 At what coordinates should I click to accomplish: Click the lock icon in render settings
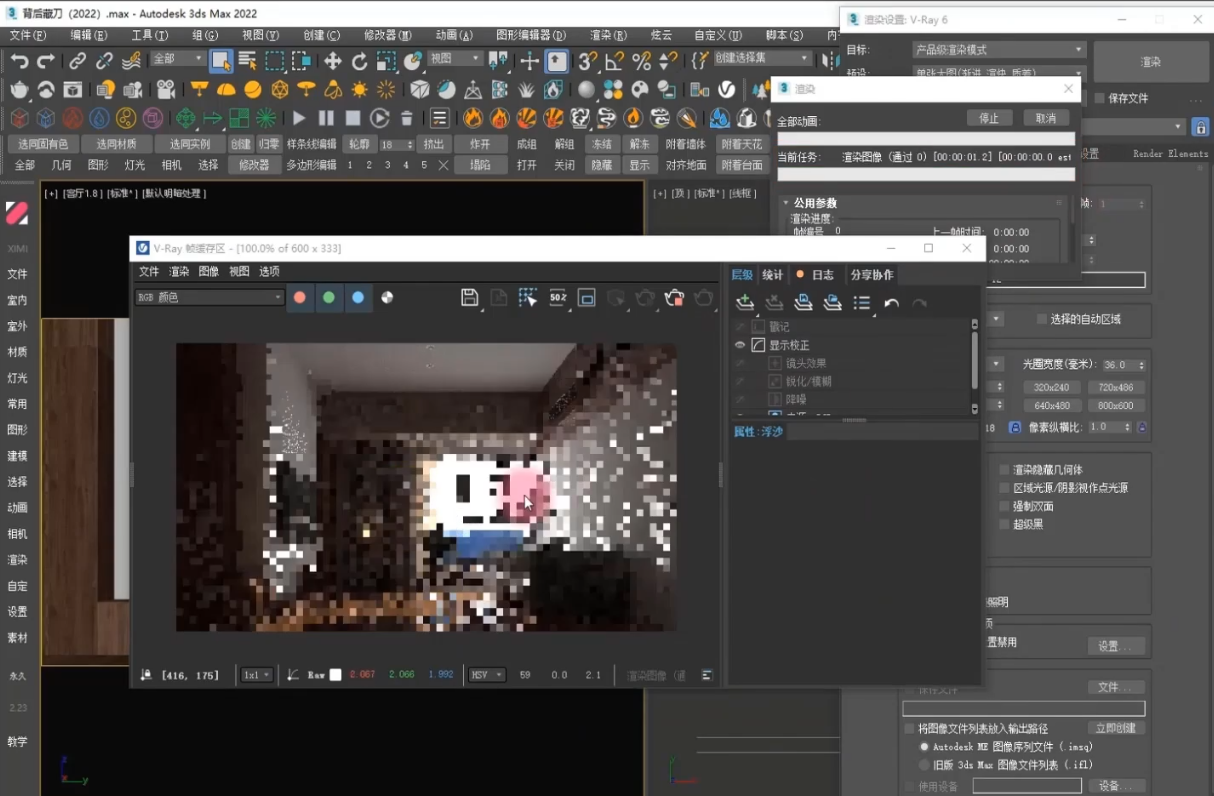point(1201,128)
